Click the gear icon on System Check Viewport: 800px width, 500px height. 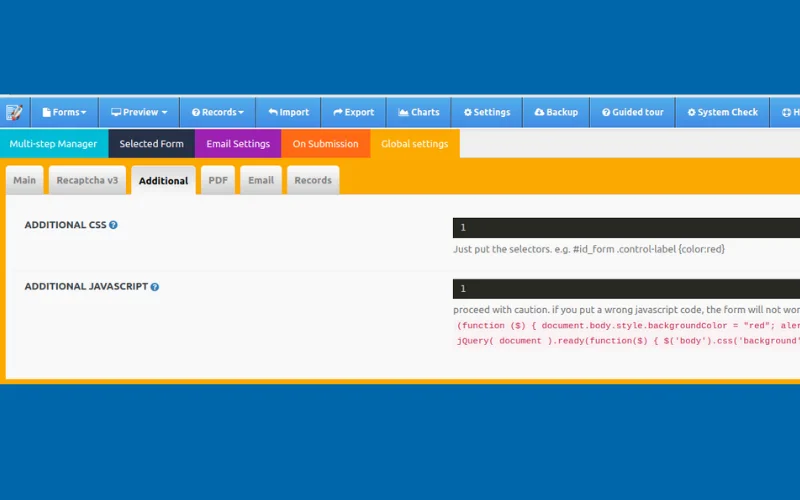pyautogui.click(x=691, y=112)
